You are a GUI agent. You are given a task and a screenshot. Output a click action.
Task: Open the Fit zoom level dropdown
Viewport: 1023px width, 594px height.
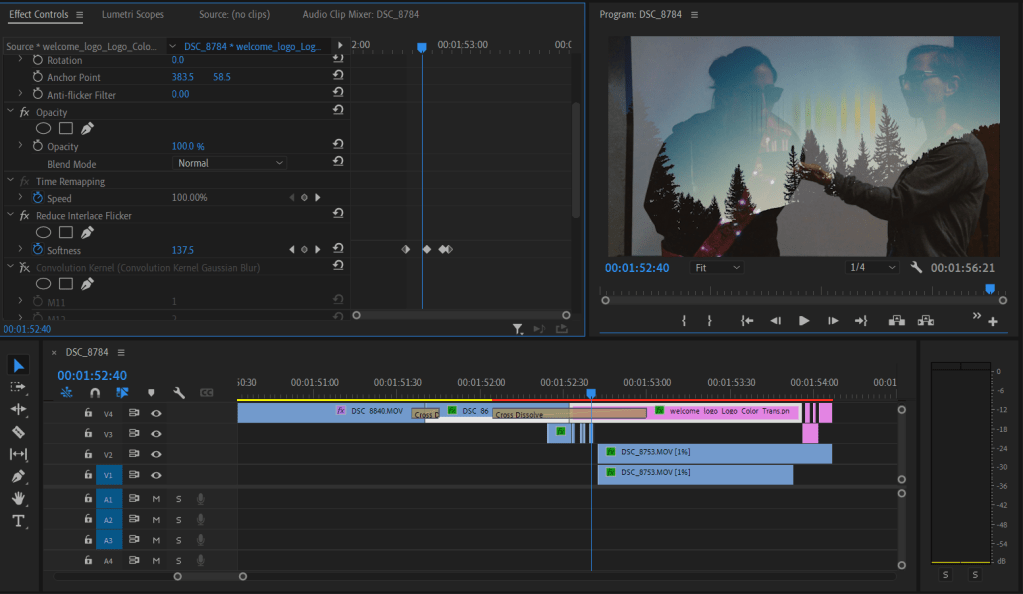(x=717, y=268)
